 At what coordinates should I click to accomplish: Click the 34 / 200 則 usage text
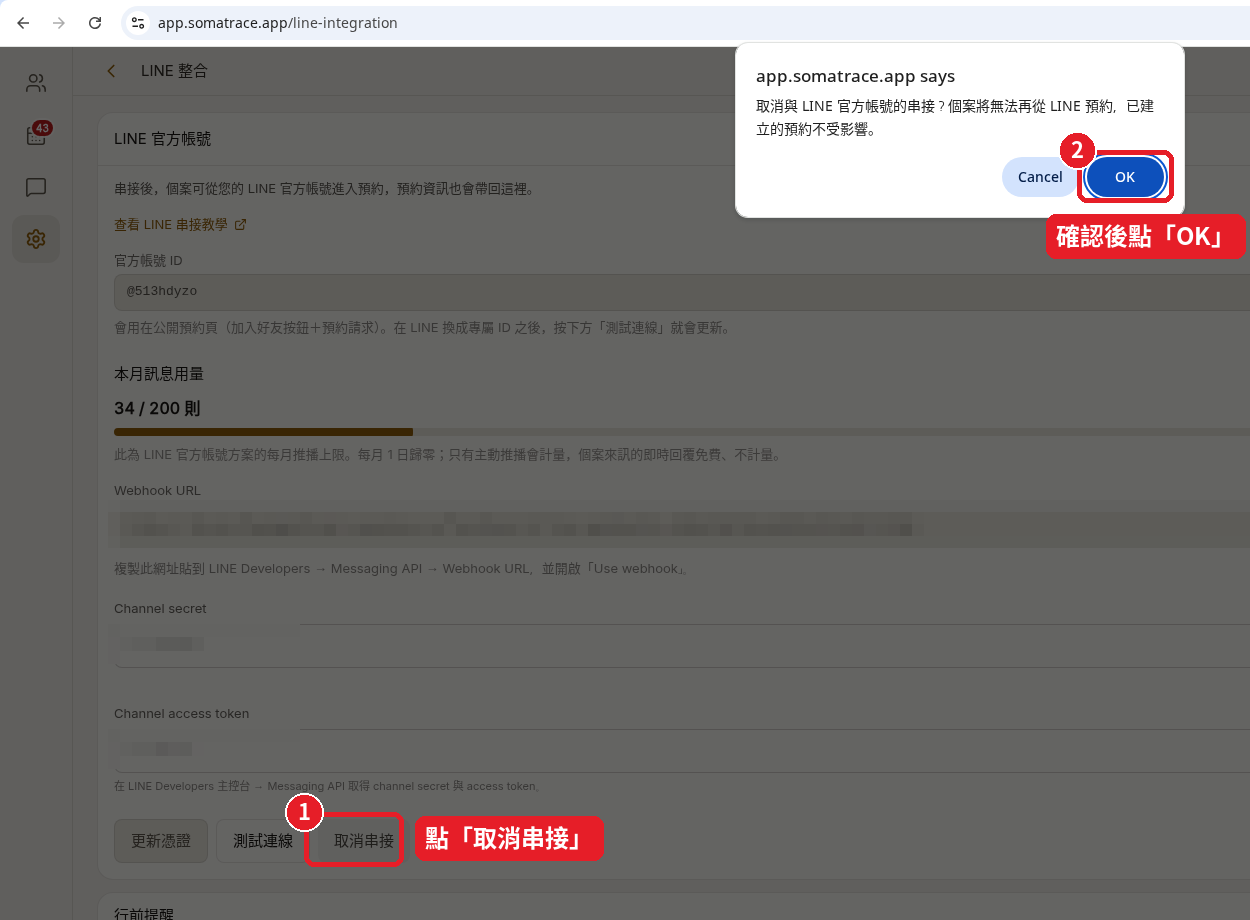(157, 409)
